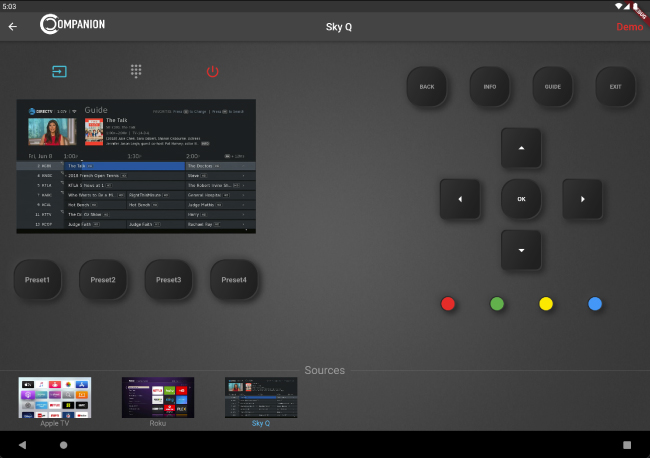The image size is (650, 458).
Task: Open the input source icon
Action: pos(59,71)
